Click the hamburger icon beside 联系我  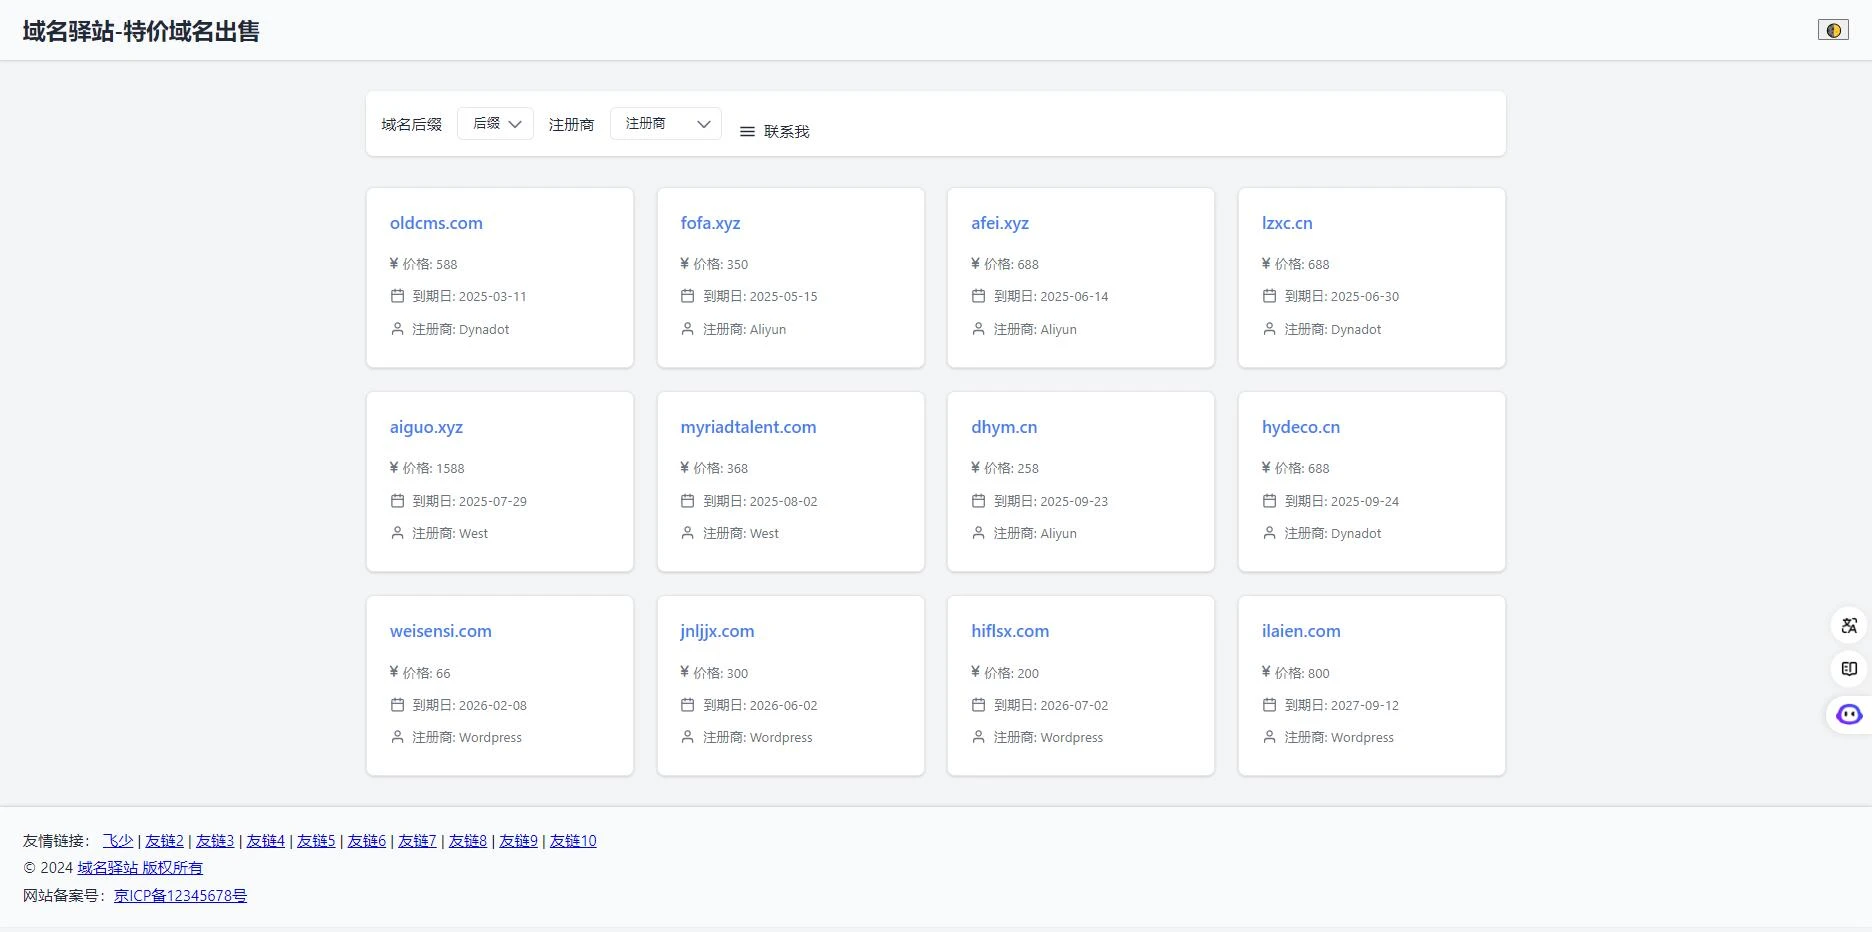coord(747,132)
